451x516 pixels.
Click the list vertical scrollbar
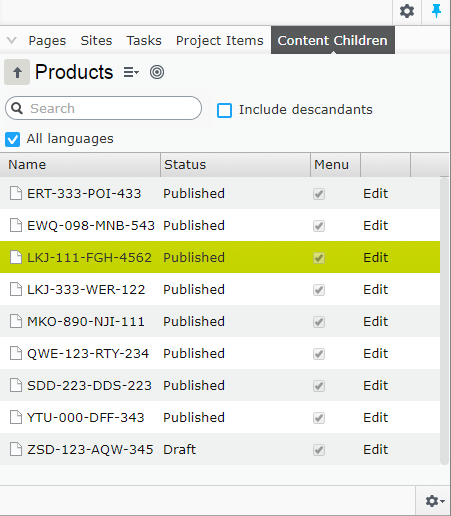444,321
